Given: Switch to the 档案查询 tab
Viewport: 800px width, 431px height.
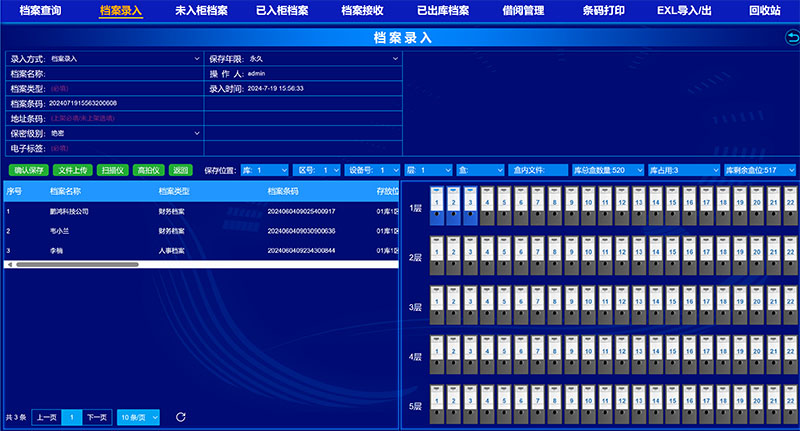Looking at the screenshot, I should pos(41,10).
